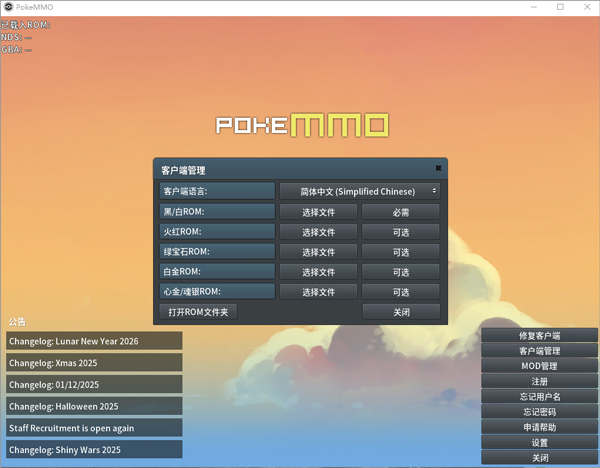This screenshot has width=600, height=468.
Task: Close the 客户端管理 dialog with the X icon
Action: 439,168
